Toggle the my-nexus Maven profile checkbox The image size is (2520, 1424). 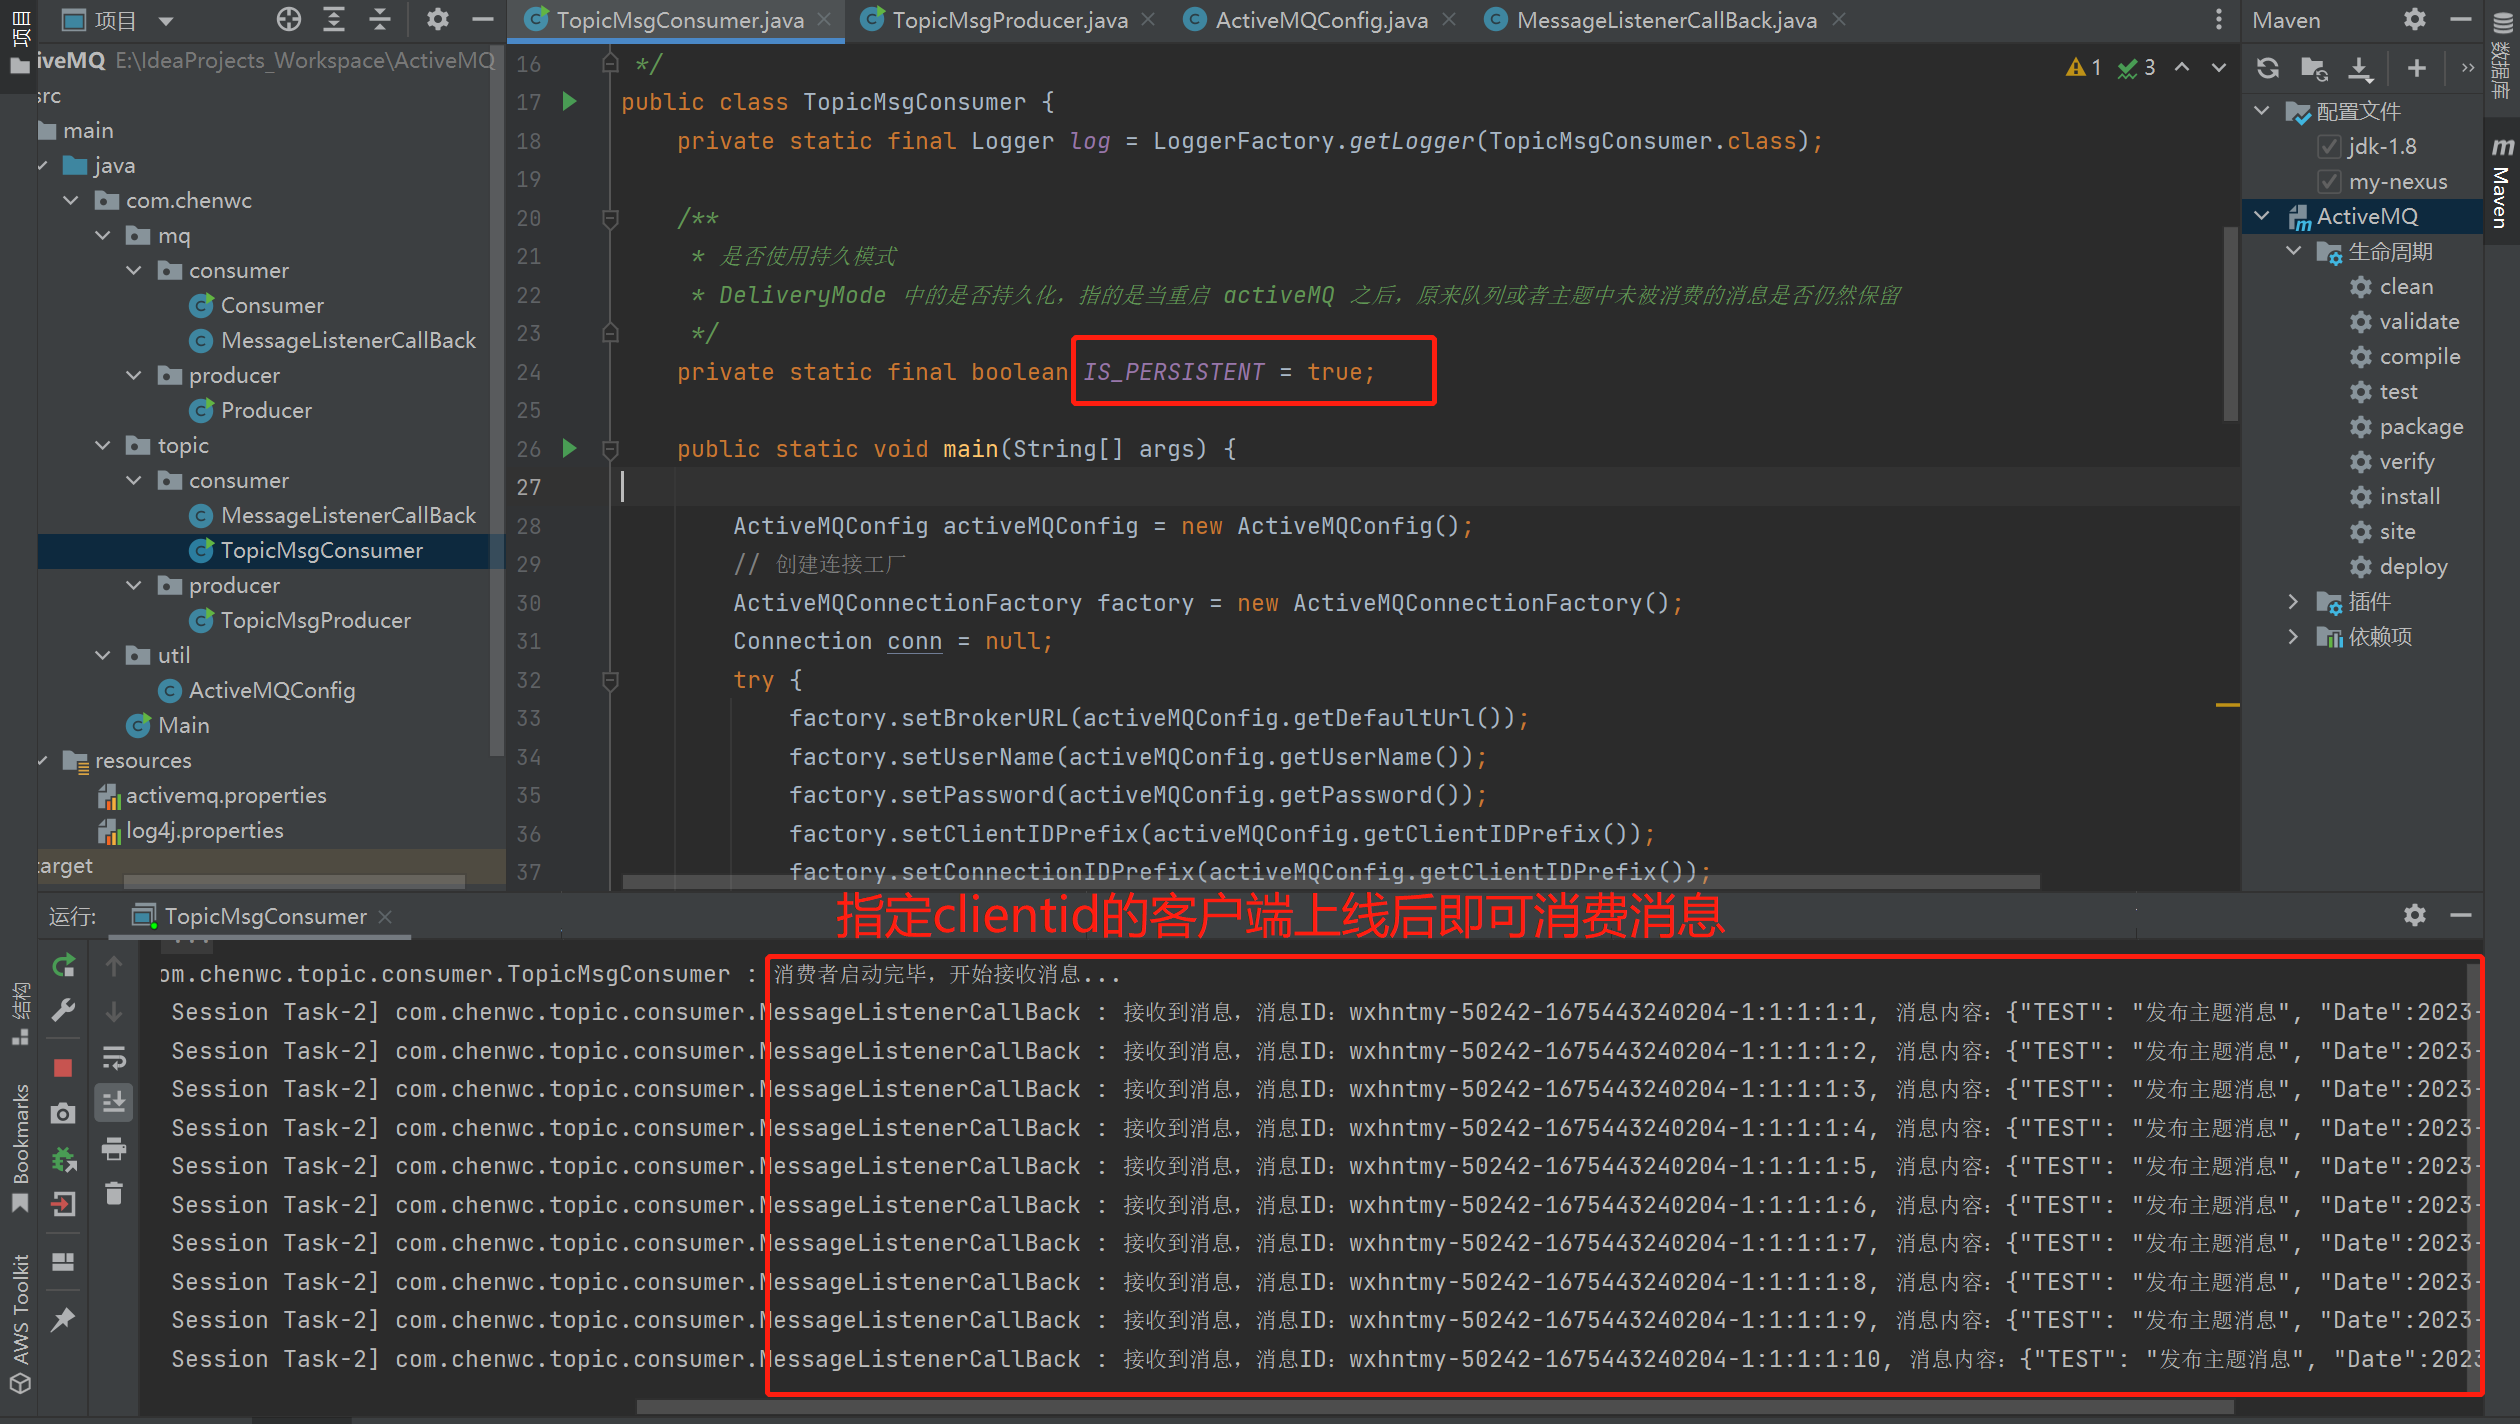pyautogui.click(x=2329, y=181)
